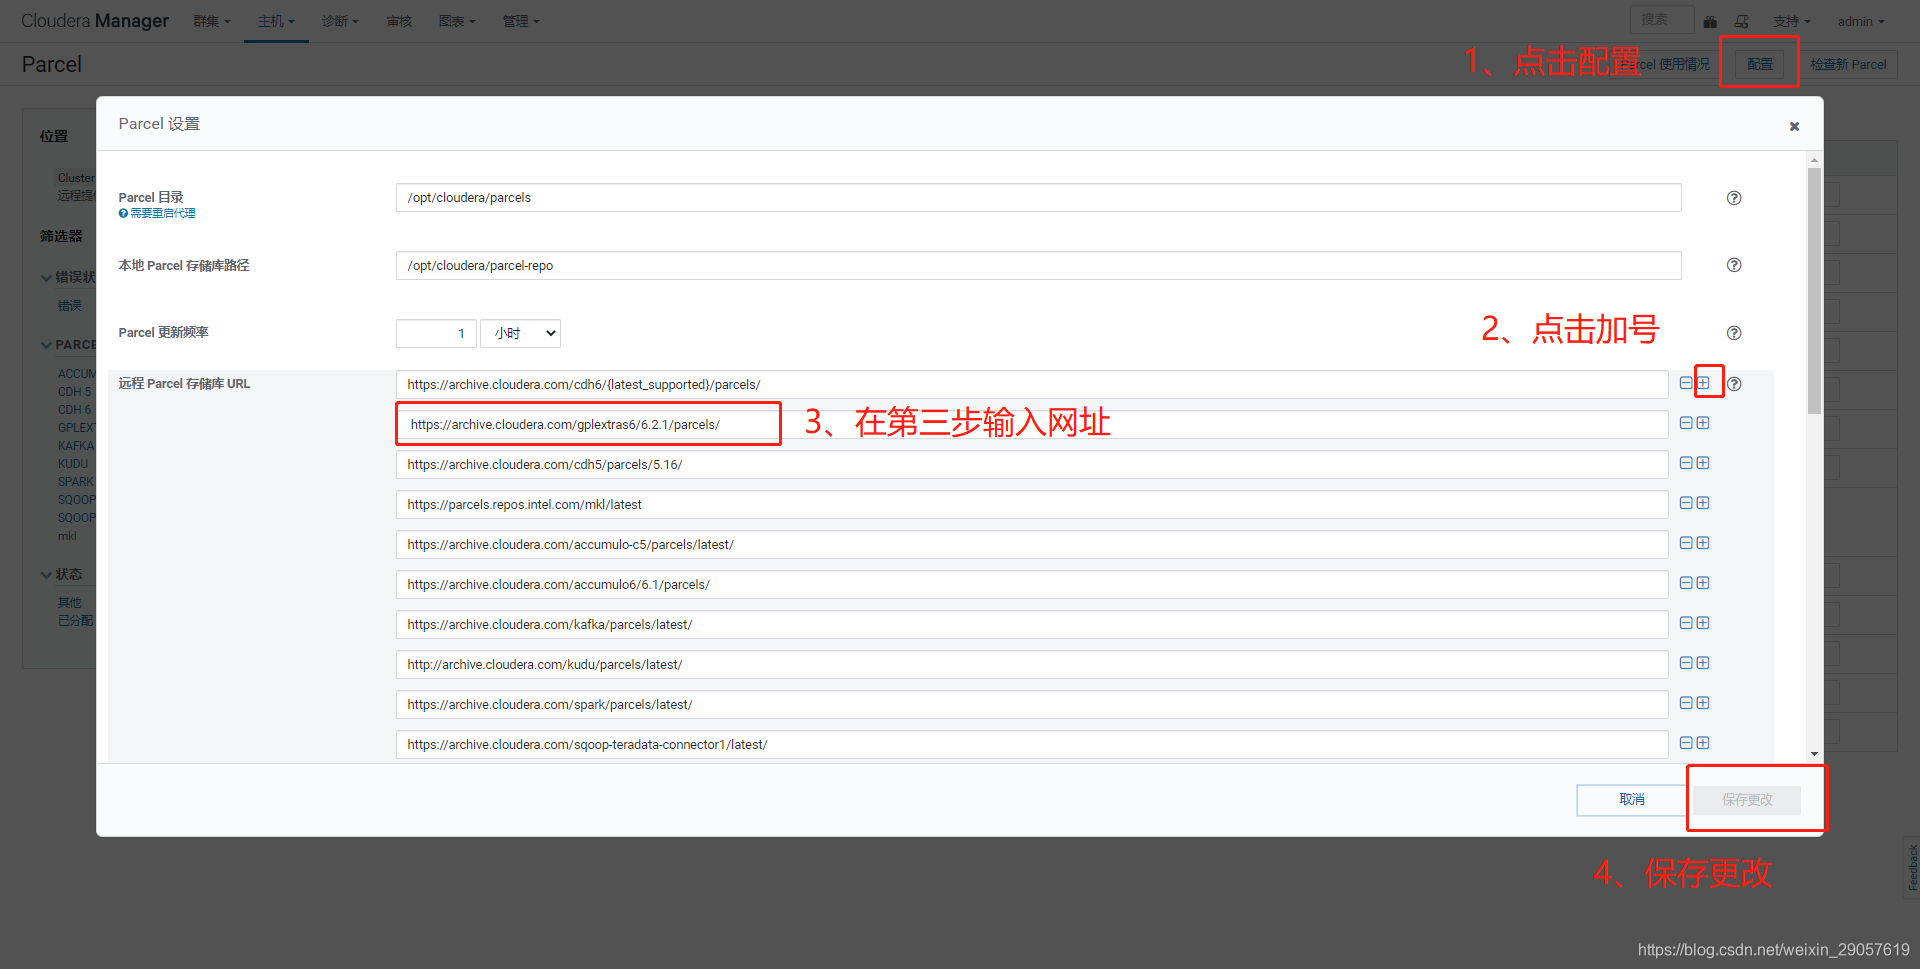The width and height of the screenshot is (1920, 969).
Task: Click the 配置 button
Action: point(1759,64)
